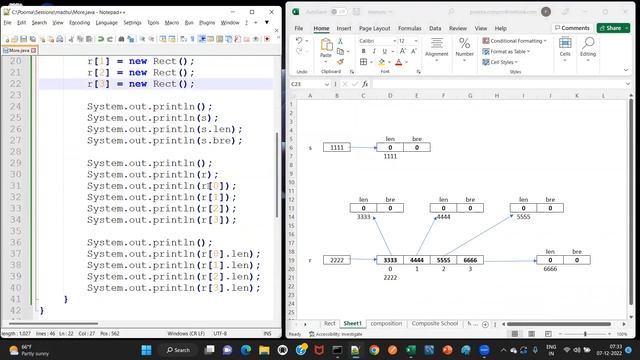Click Excel Copy icon

pyautogui.click(x=340, y=51)
